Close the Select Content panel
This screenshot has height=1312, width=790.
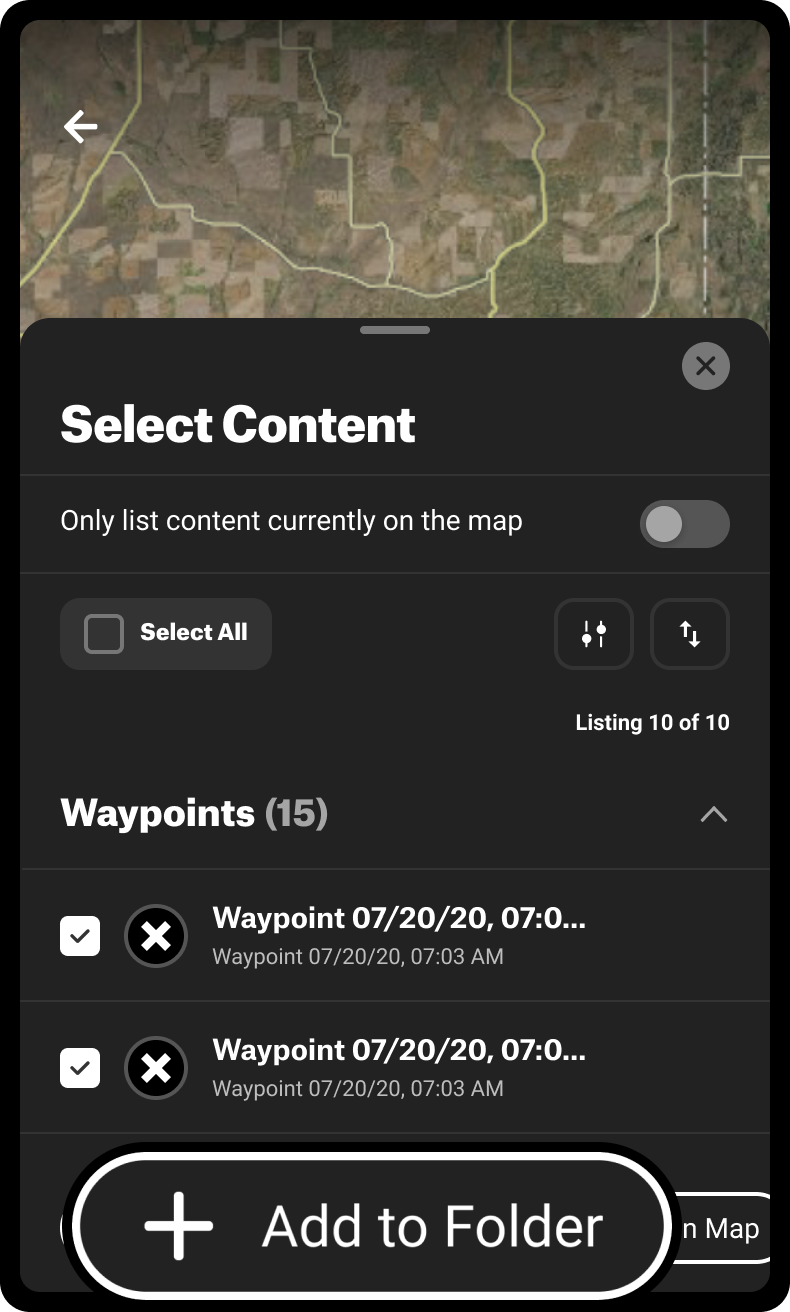point(705,366)
